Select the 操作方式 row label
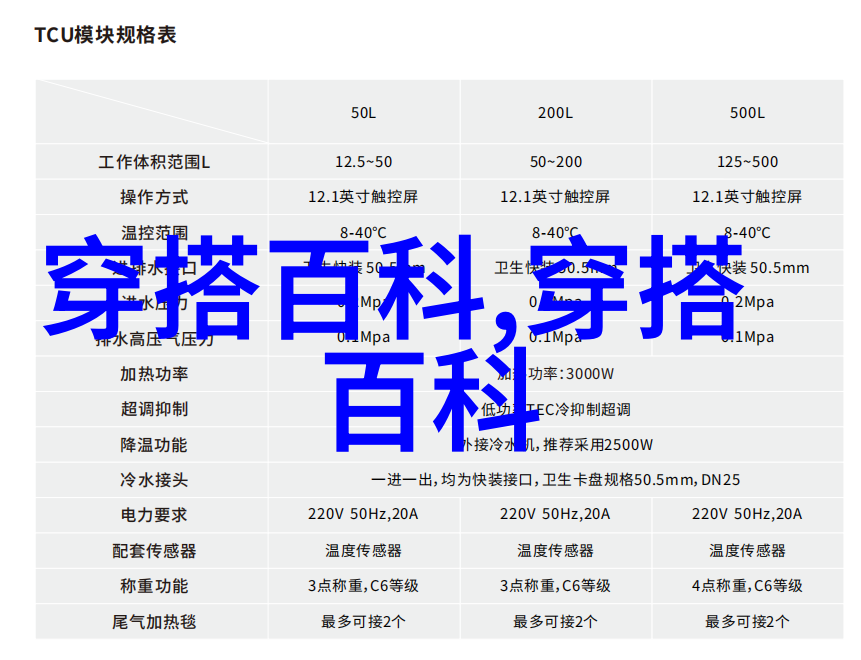Viewport: 861px width, 660px height. (x=153, y=197)
